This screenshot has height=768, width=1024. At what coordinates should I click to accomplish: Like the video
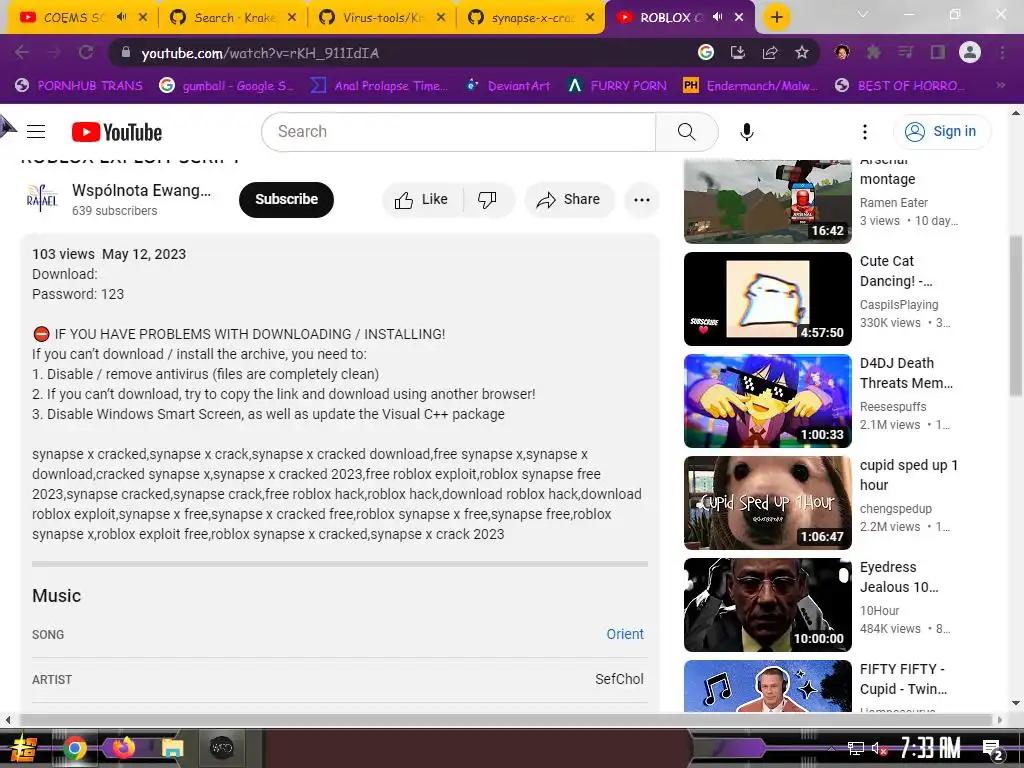tap(422, 200)
